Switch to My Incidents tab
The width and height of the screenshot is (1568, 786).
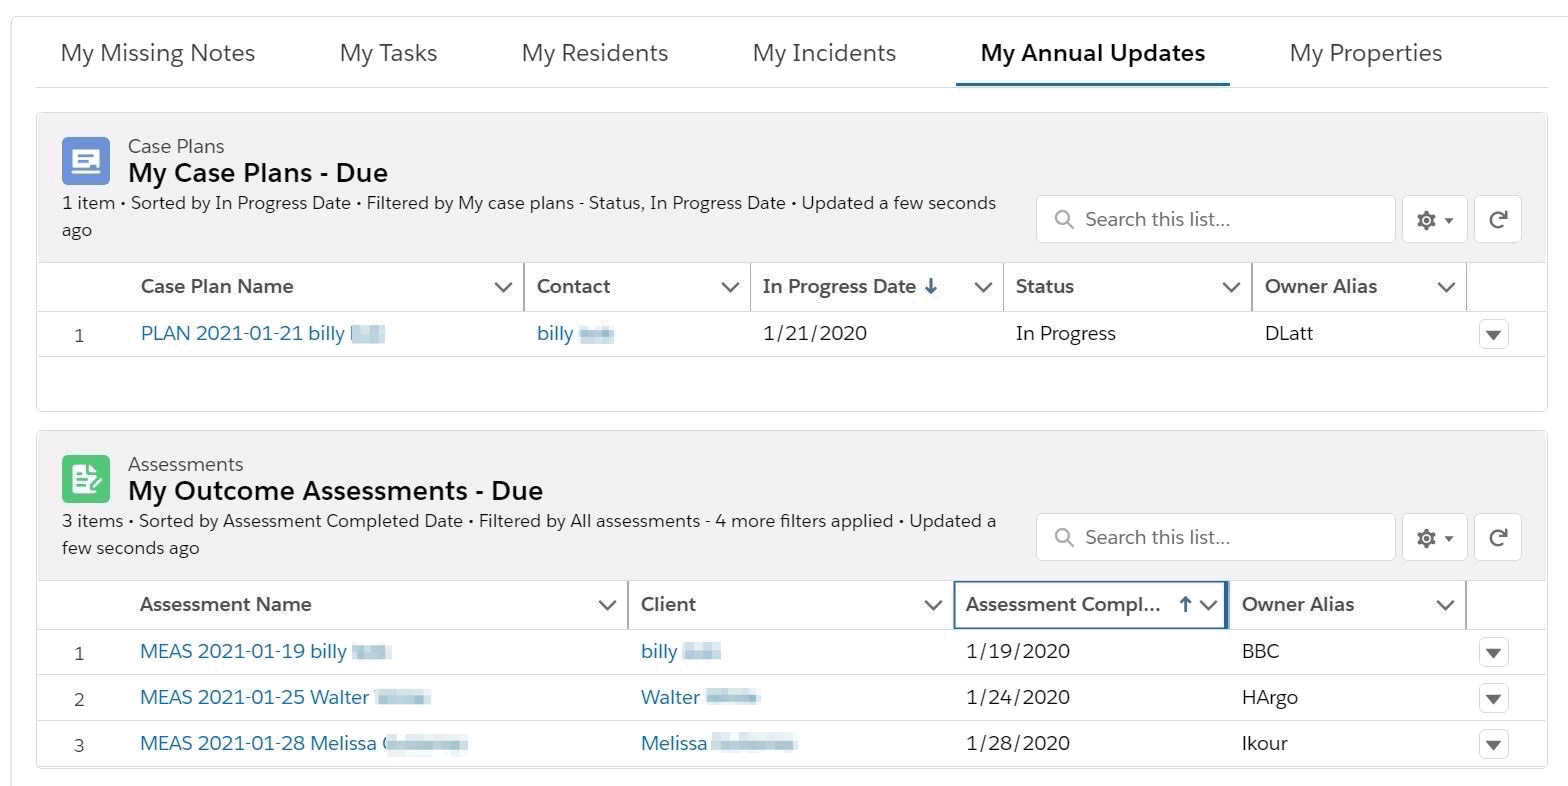pos(824,53)
